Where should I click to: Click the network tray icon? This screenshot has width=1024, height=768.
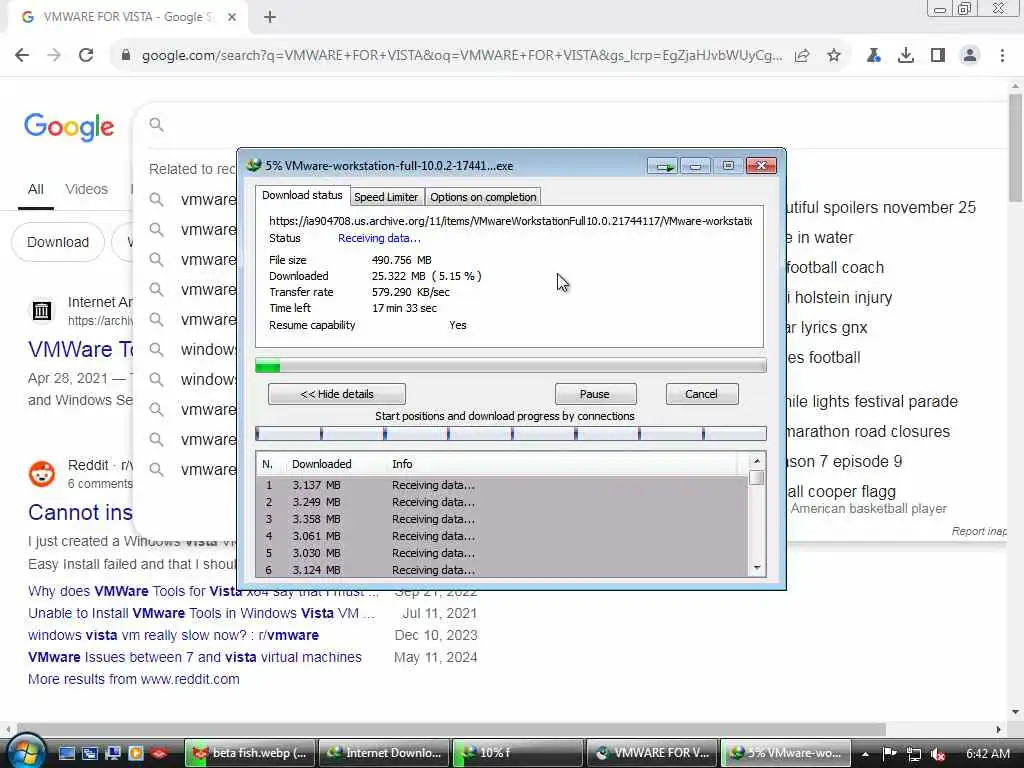click(914, 754)
